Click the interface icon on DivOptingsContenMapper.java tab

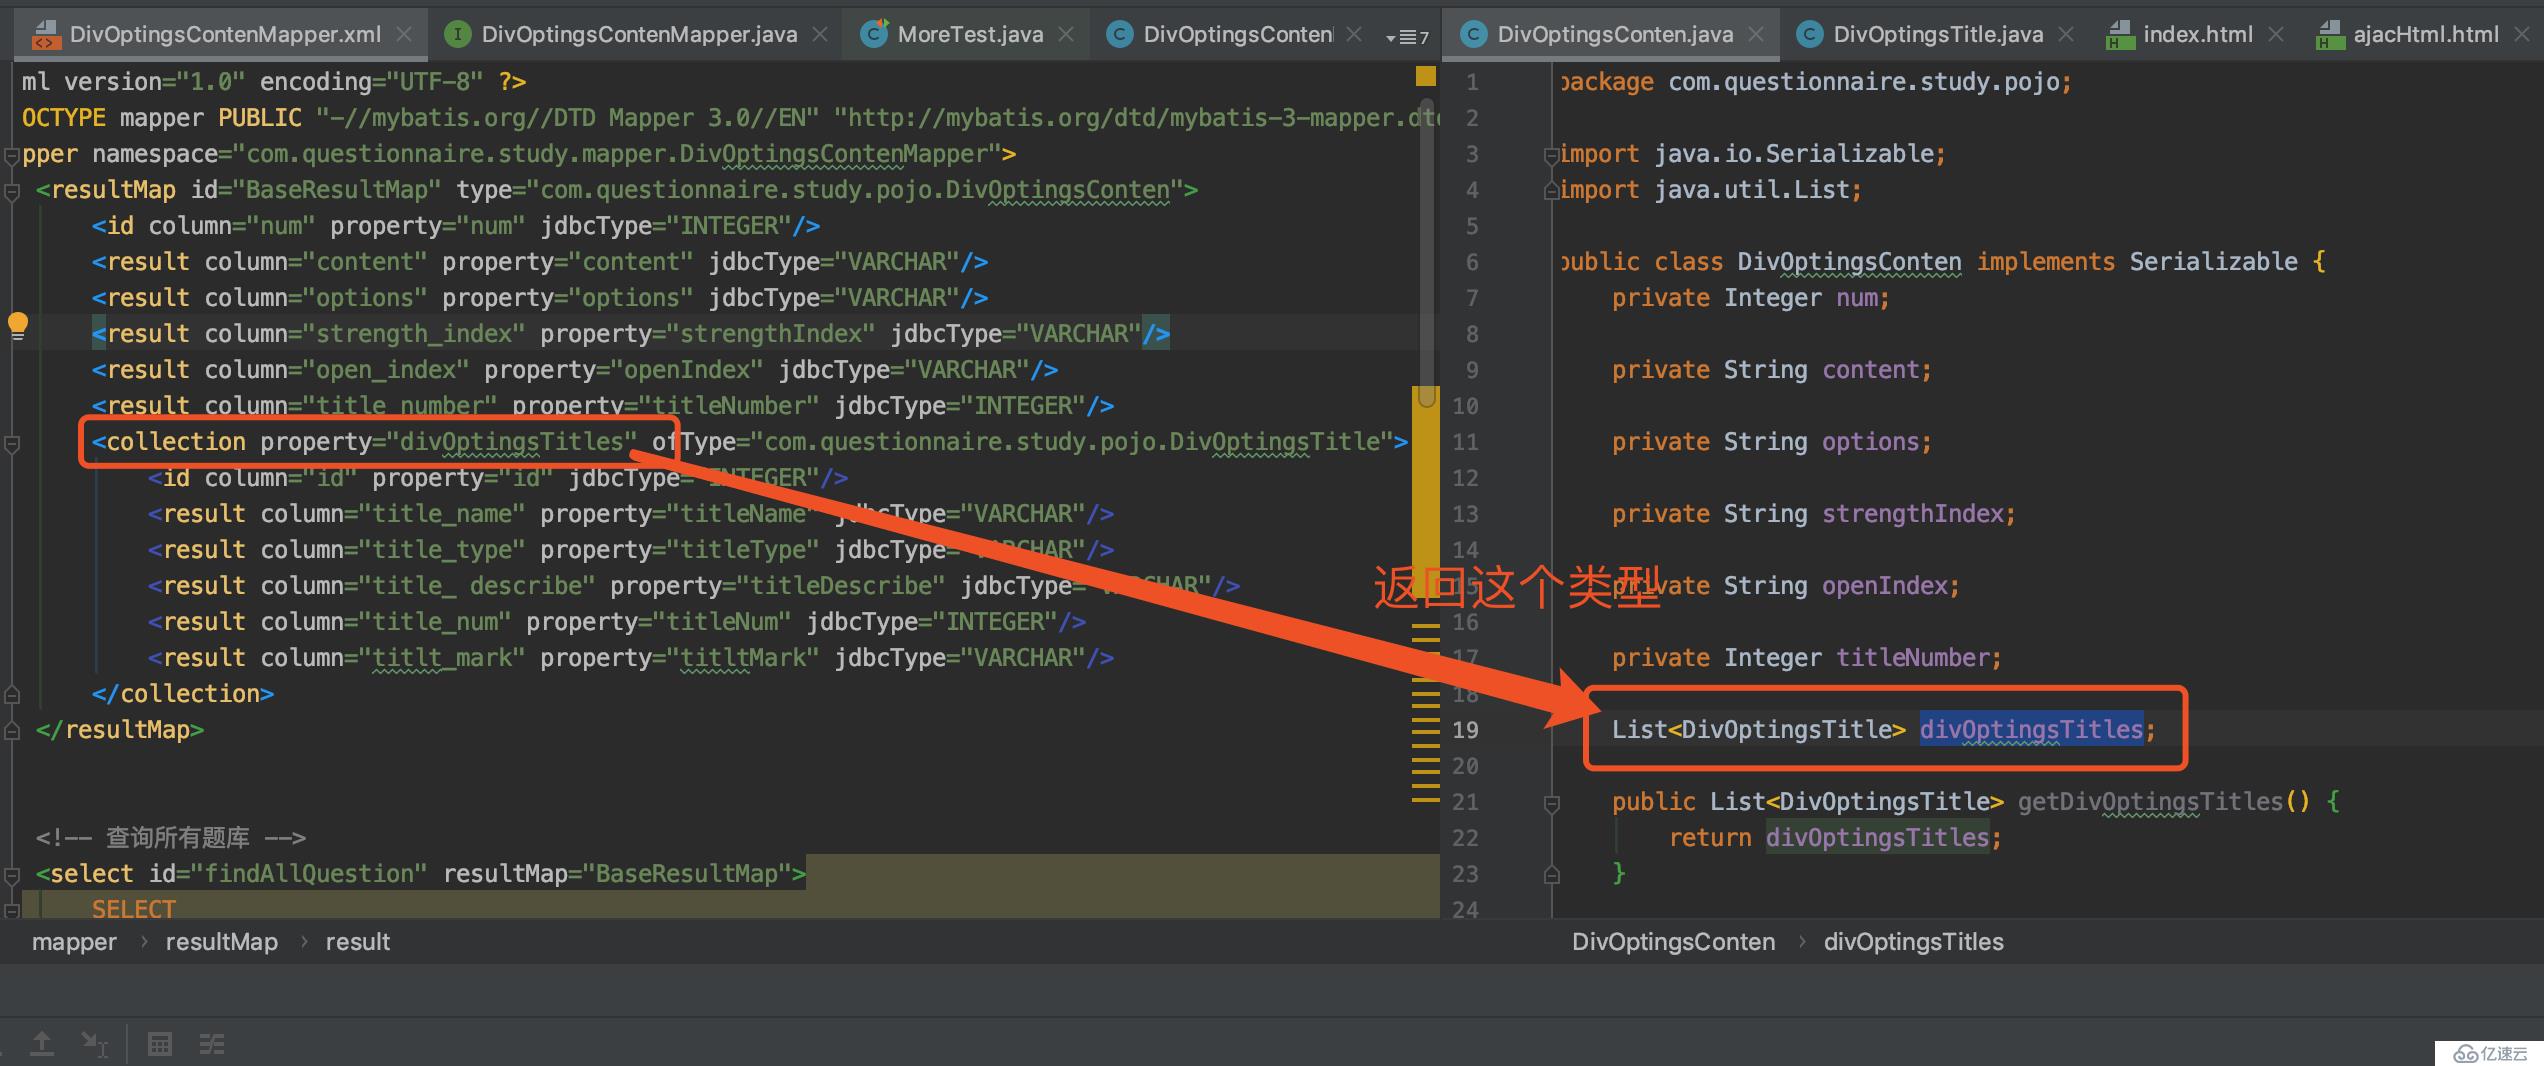point(457,35)
